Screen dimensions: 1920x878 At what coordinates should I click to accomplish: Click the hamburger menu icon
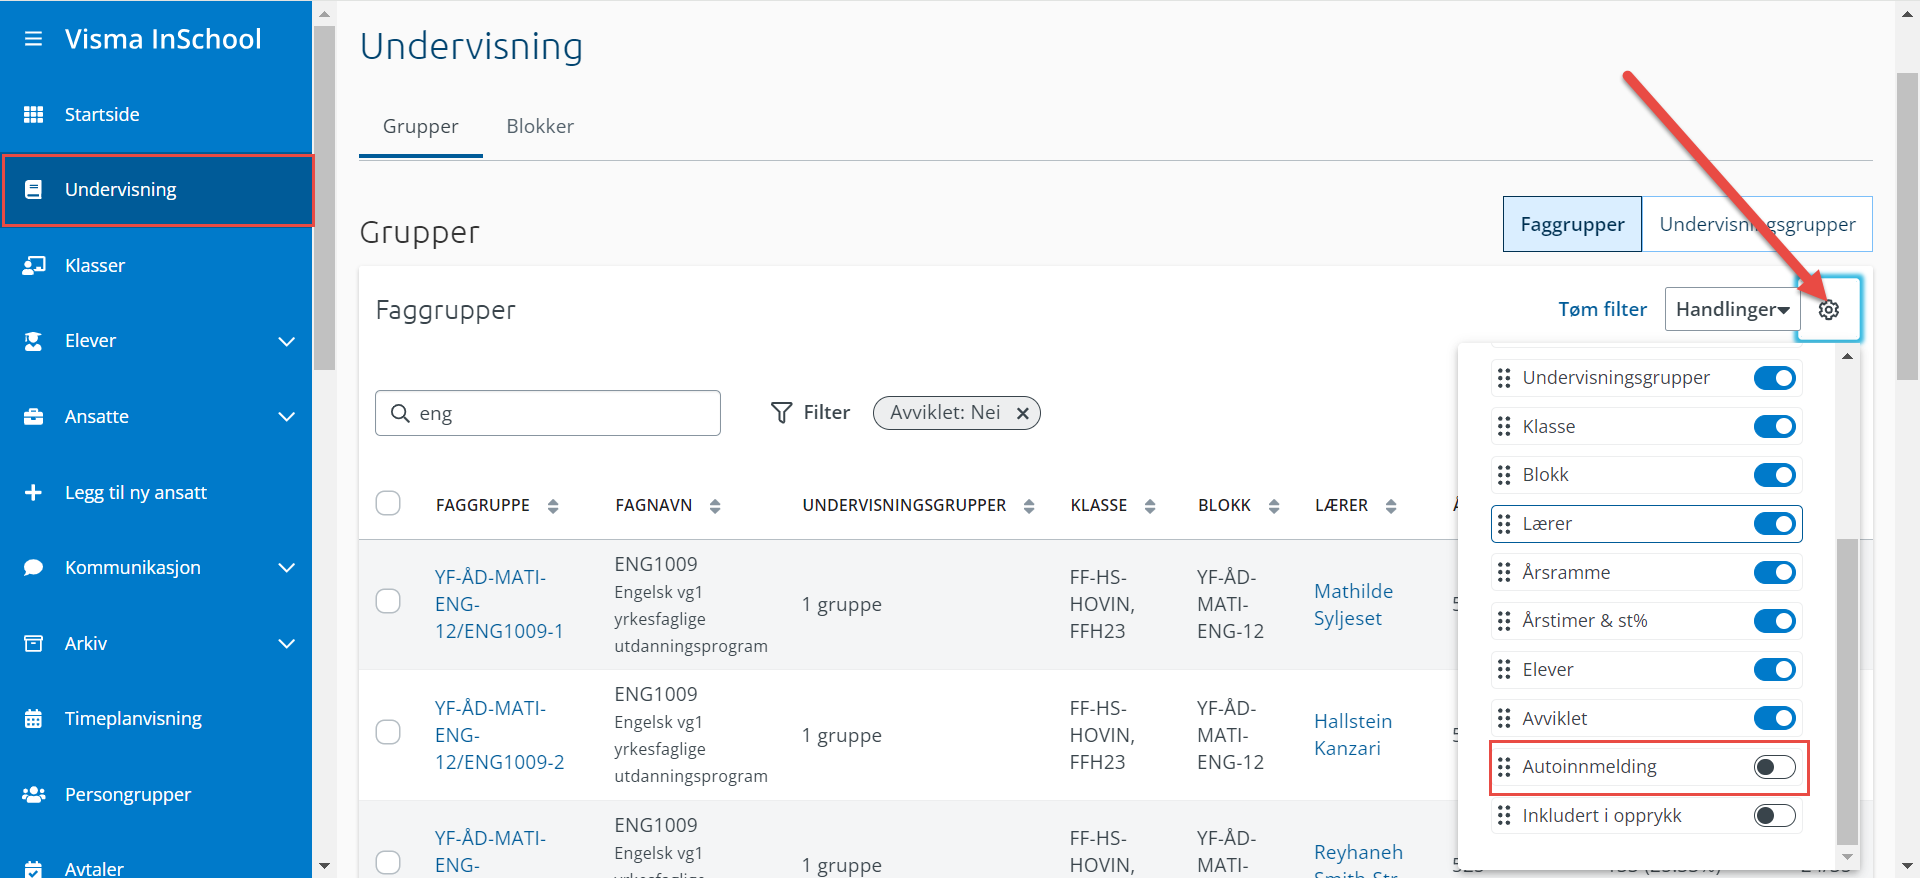click(33, 39)
